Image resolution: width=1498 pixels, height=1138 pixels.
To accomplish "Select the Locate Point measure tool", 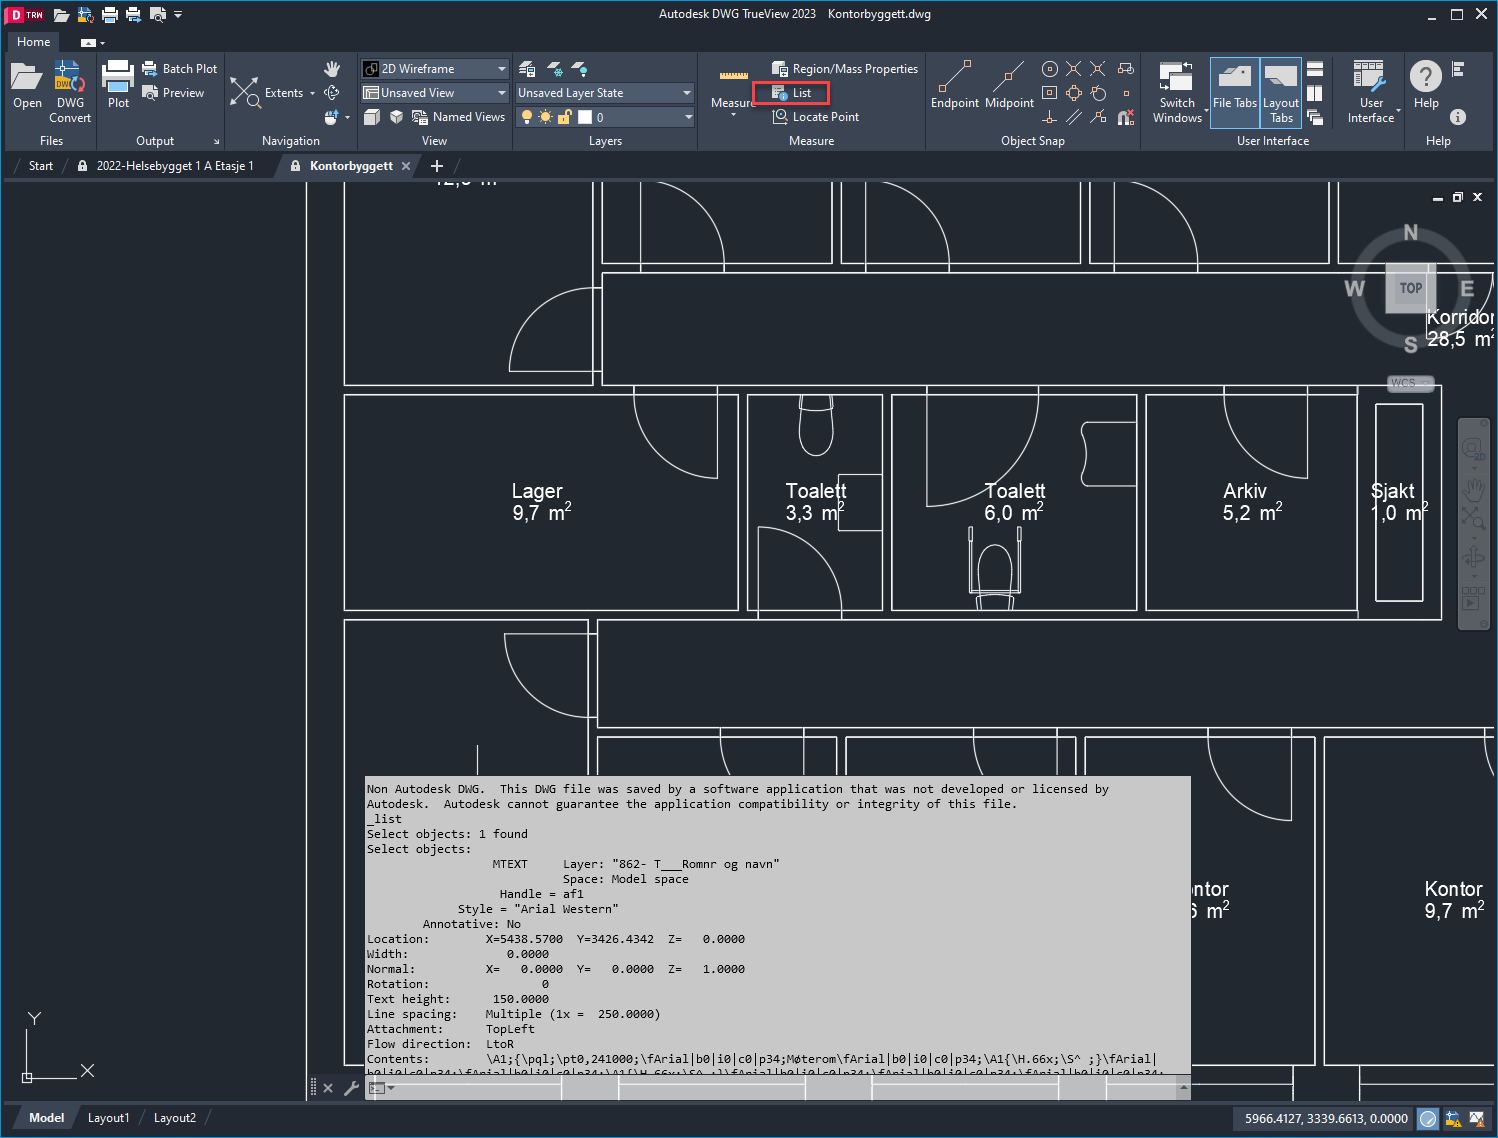I will (816, 116).
